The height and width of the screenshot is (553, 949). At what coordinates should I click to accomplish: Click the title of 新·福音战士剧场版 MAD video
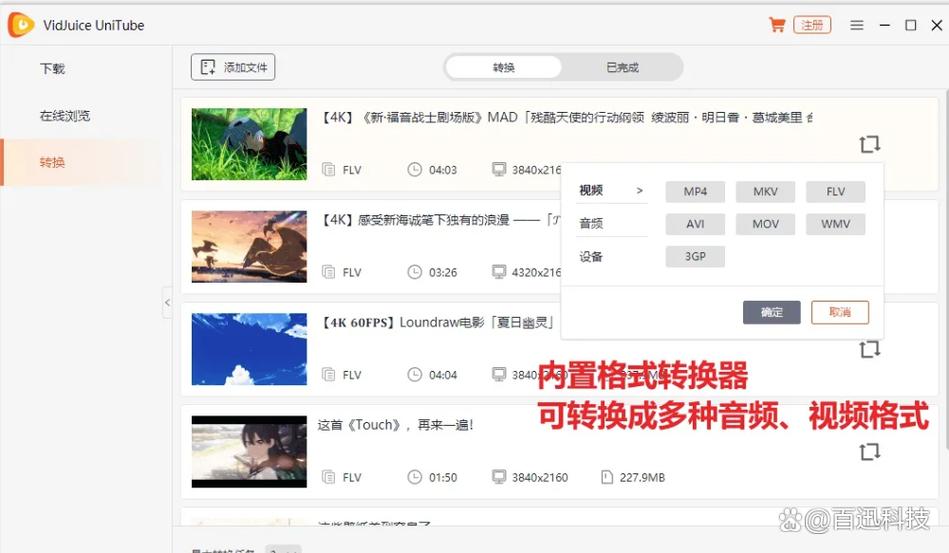point(566,117)
